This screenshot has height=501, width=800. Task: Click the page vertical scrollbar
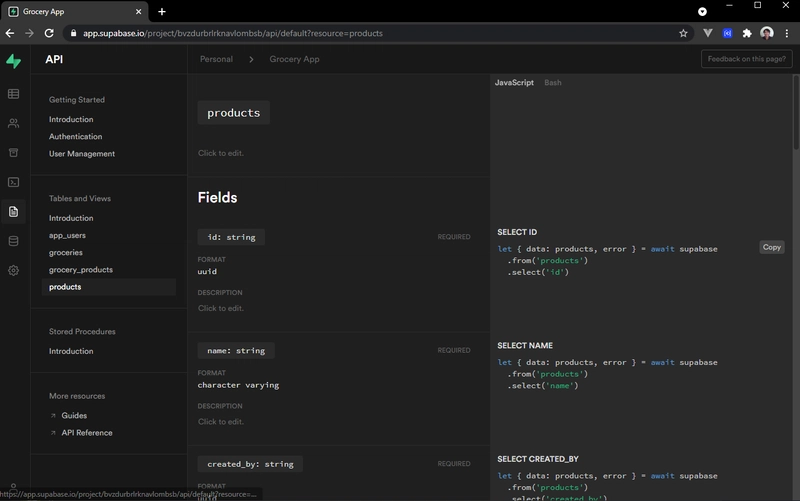796,112
